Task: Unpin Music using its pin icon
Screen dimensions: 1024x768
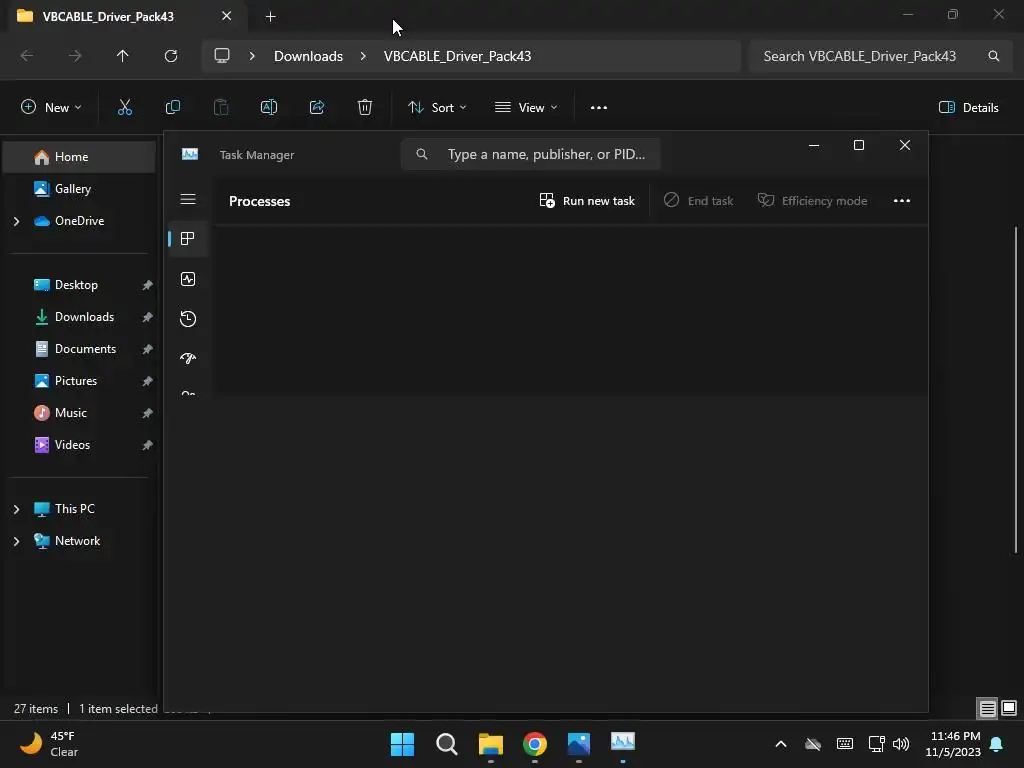Action: 148,413
